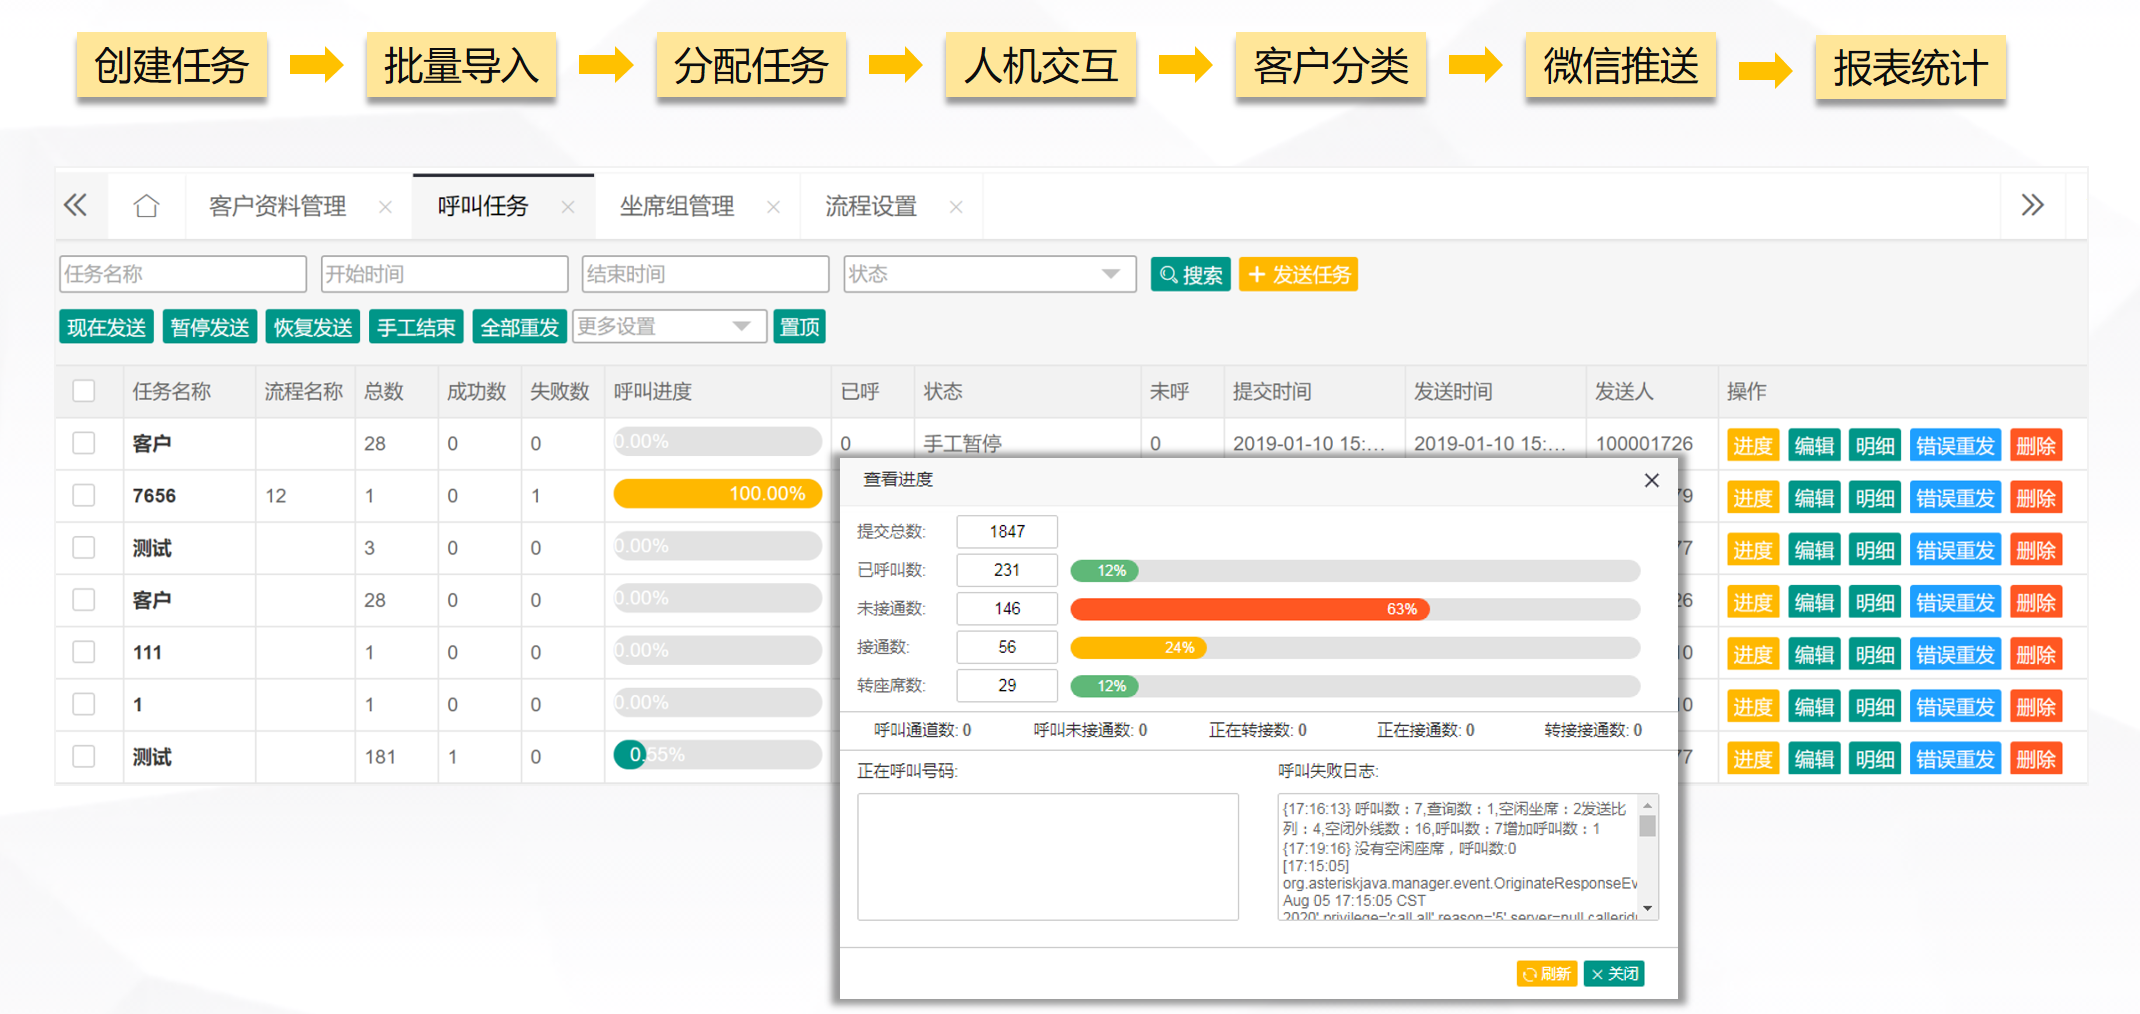Switch to the 坐席组管理 tab
Viewport: 2140px width, 1014px height.
[677, 207]
